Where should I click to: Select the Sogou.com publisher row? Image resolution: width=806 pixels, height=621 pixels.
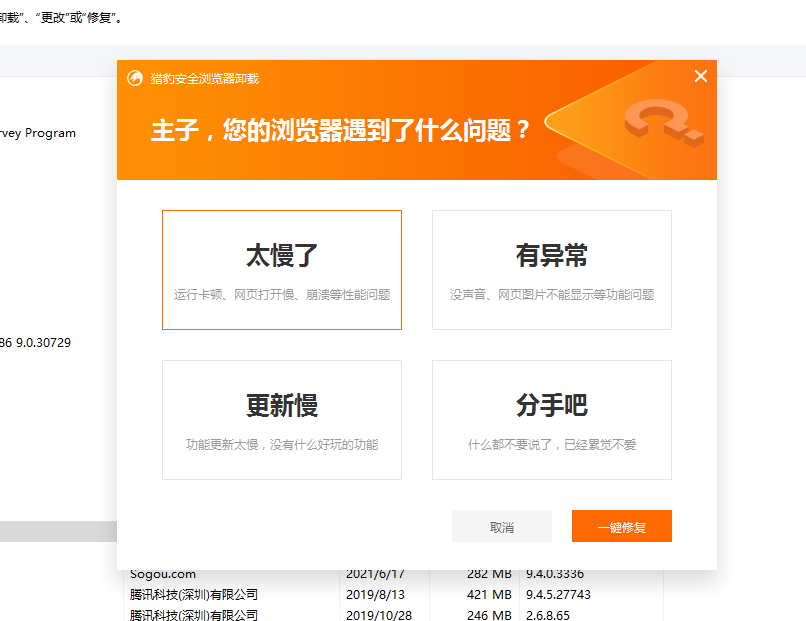[163, 574]
